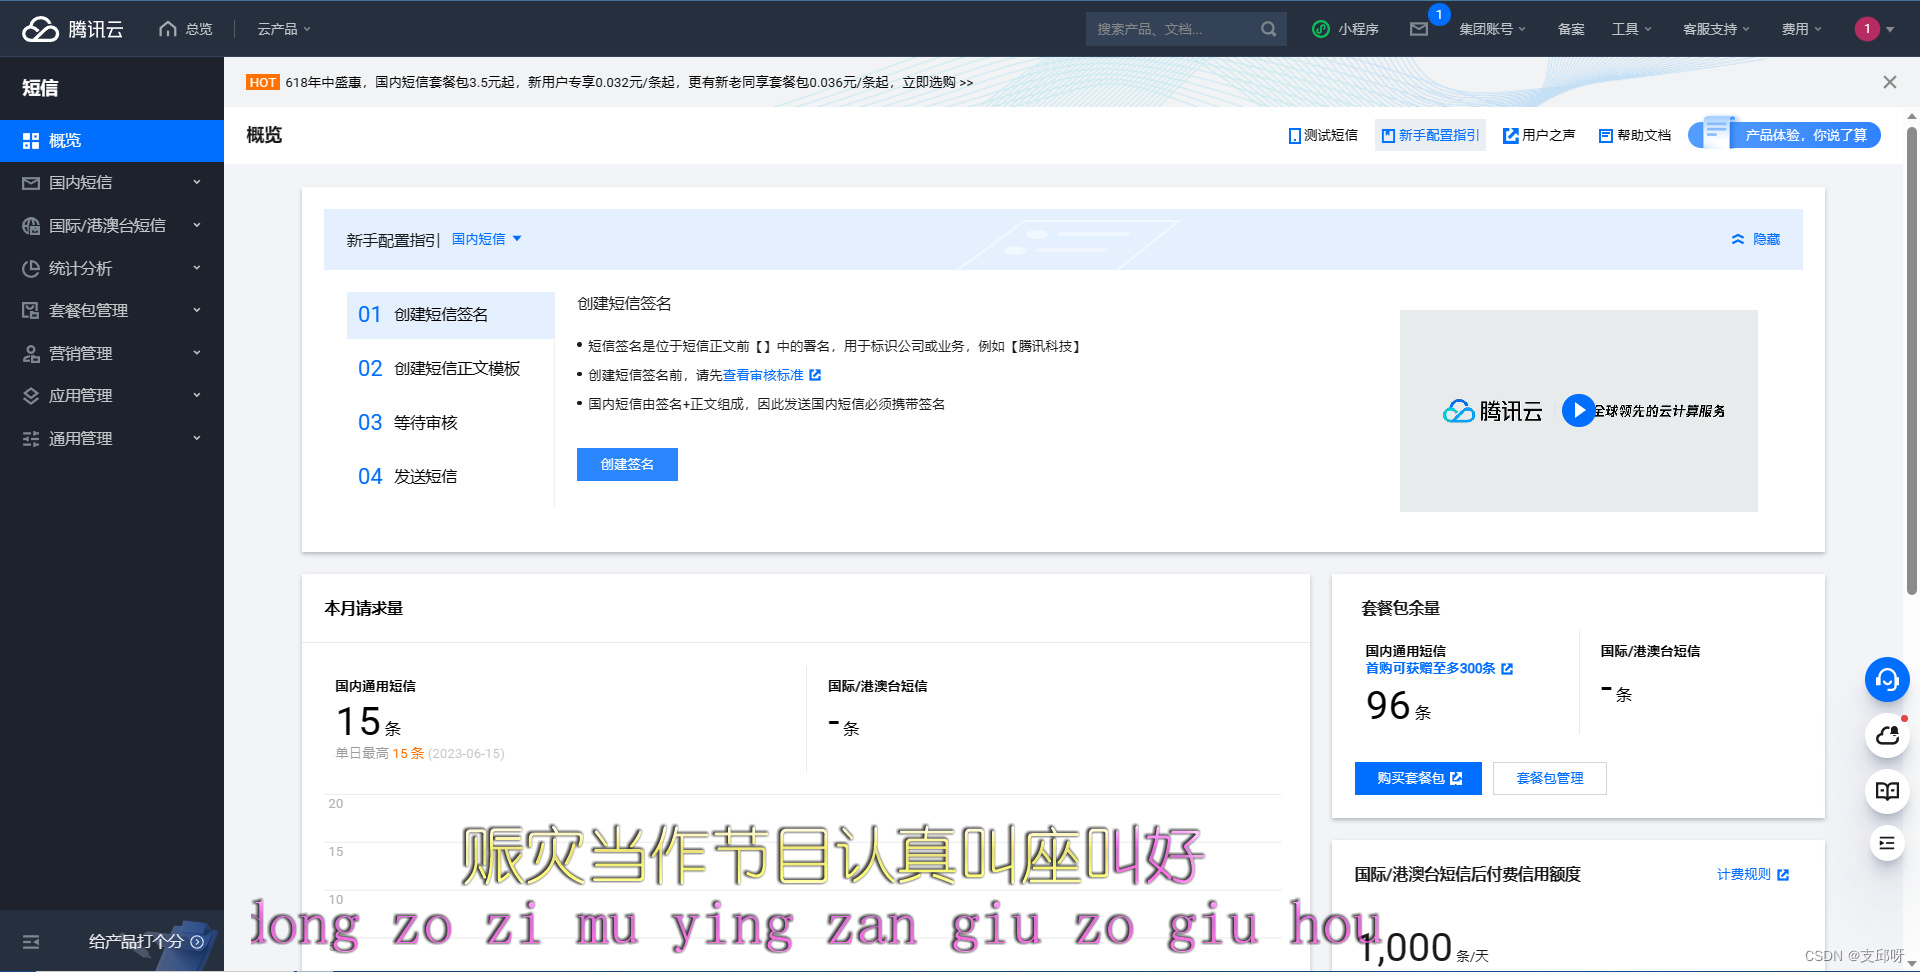Expand 通用管理 sidebar menu

(x=112, y=438)
